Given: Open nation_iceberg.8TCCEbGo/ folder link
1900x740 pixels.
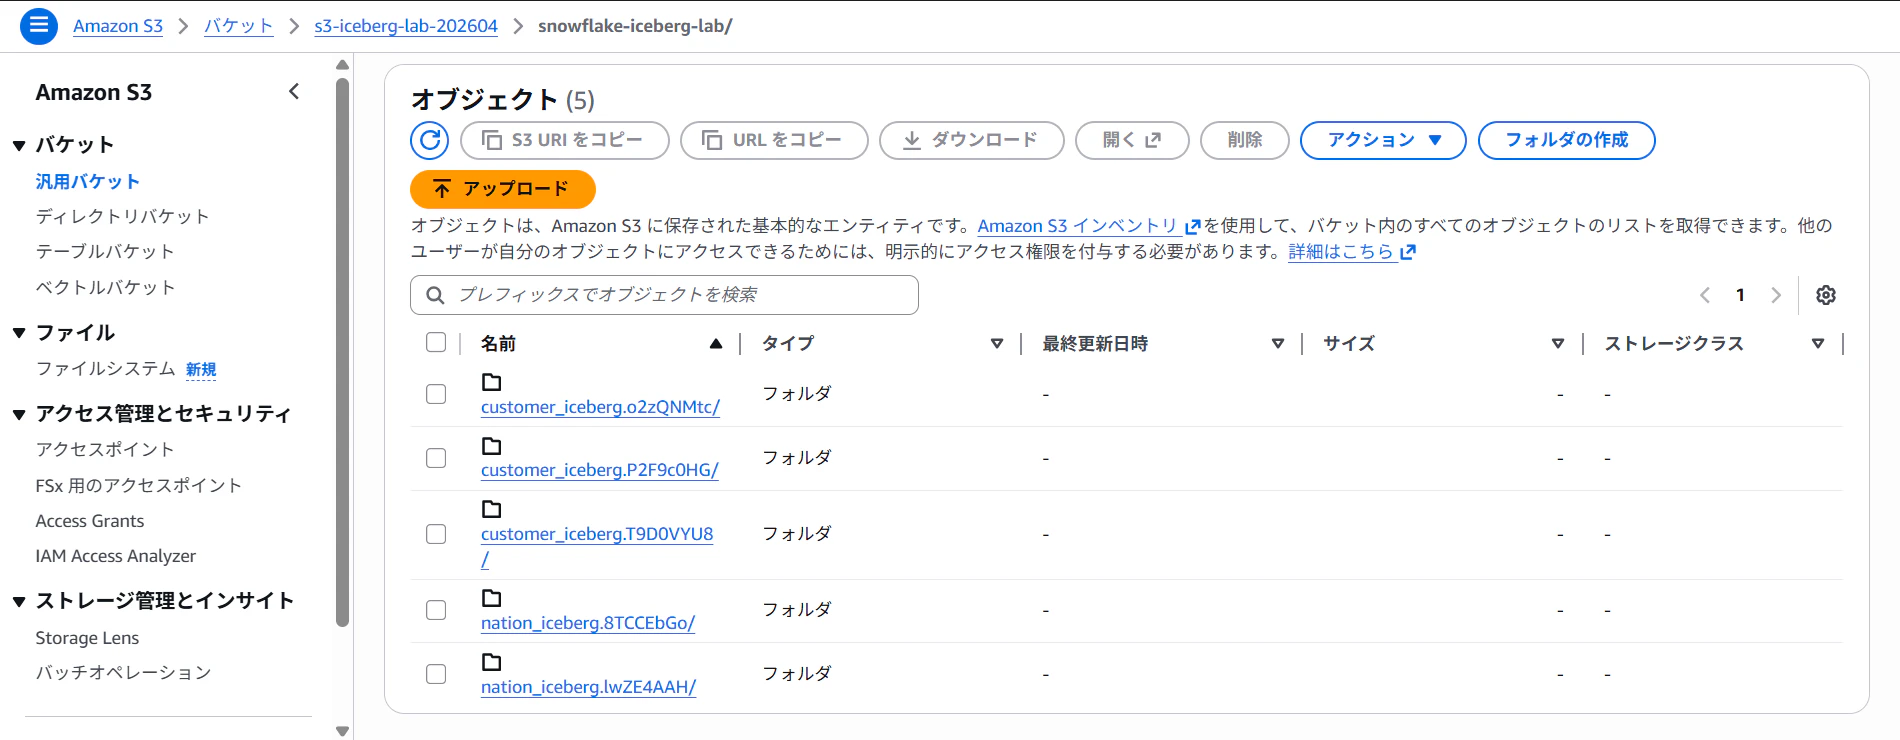Looking at the screenshot, I should tap(588, 623).
